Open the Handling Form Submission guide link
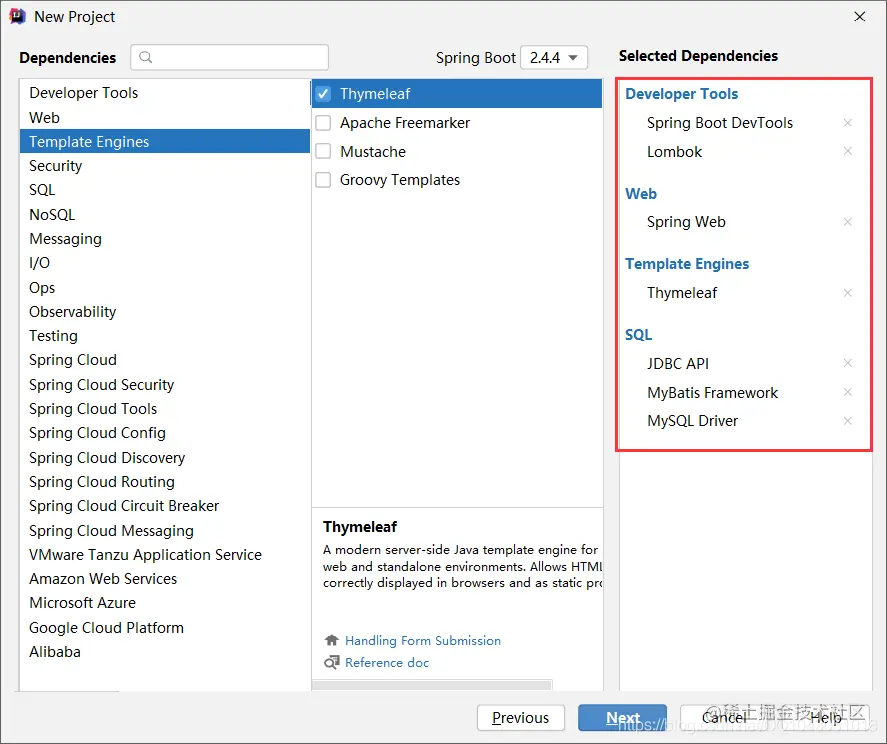887x744 pixels. click(x=423, y=640)
